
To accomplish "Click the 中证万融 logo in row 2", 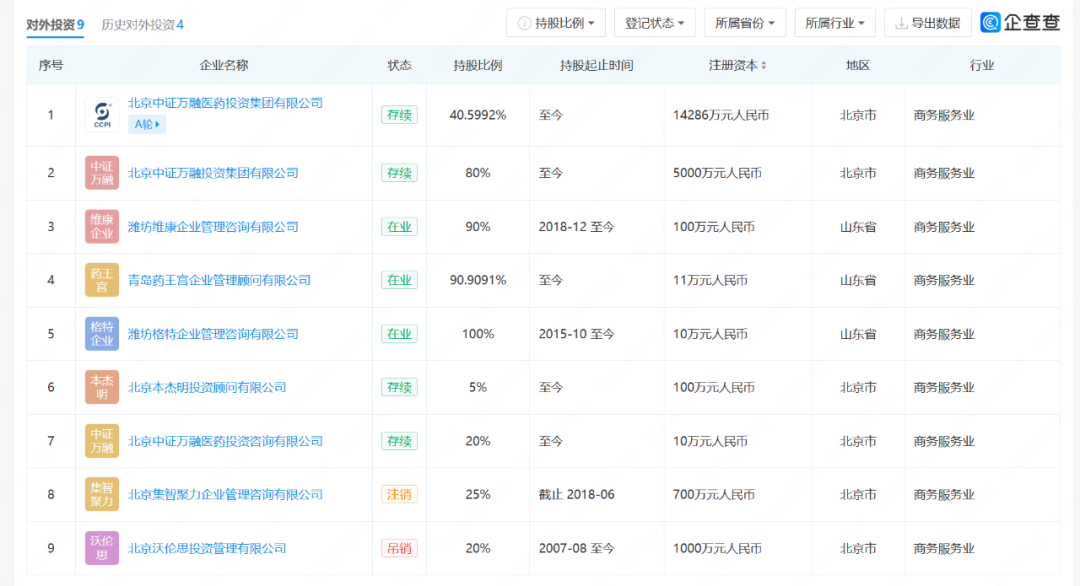I will click(101, 172).
